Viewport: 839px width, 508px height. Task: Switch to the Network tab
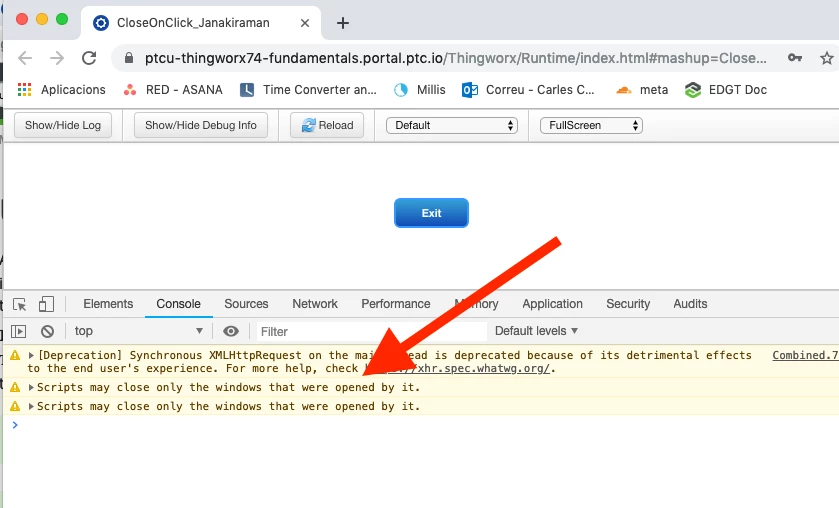click(315, 304)
